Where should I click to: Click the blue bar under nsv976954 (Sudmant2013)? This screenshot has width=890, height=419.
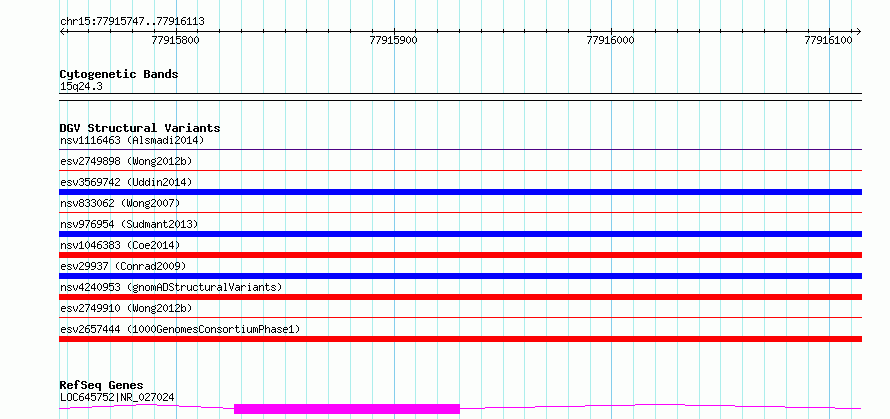pos(460,234)
